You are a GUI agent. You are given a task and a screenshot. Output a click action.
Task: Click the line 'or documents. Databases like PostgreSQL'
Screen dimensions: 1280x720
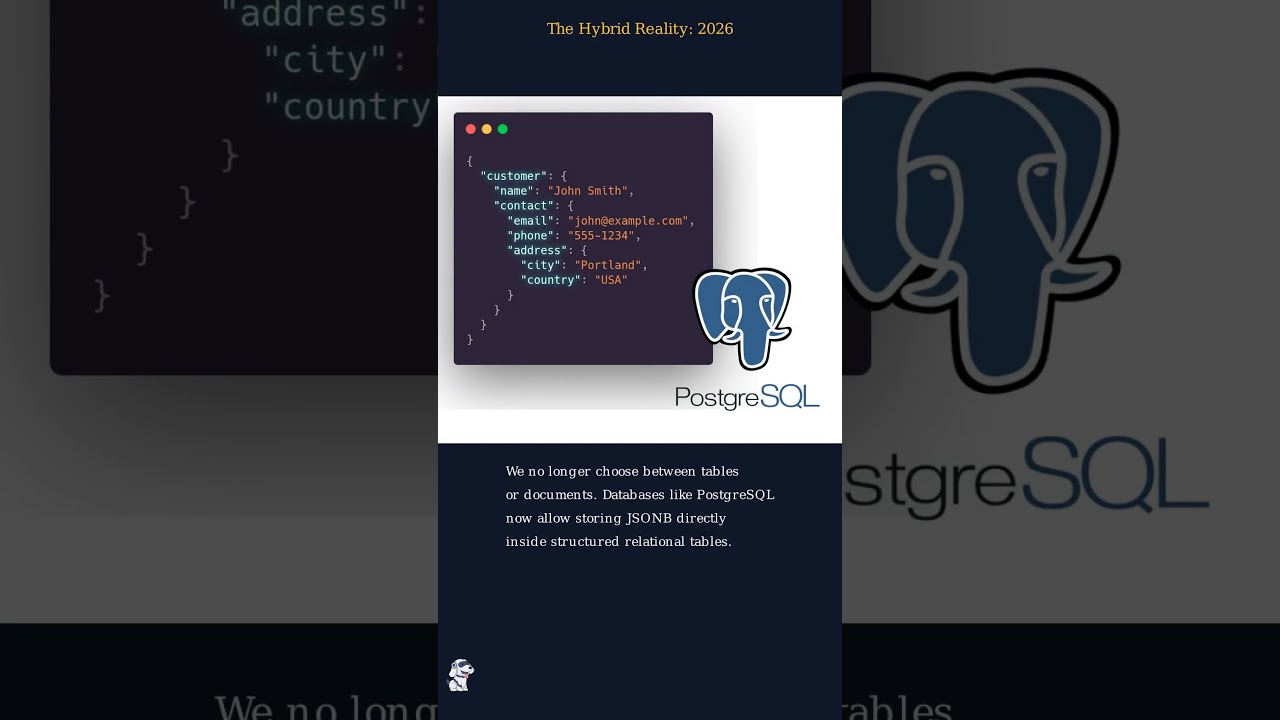(x=640, y=495)
